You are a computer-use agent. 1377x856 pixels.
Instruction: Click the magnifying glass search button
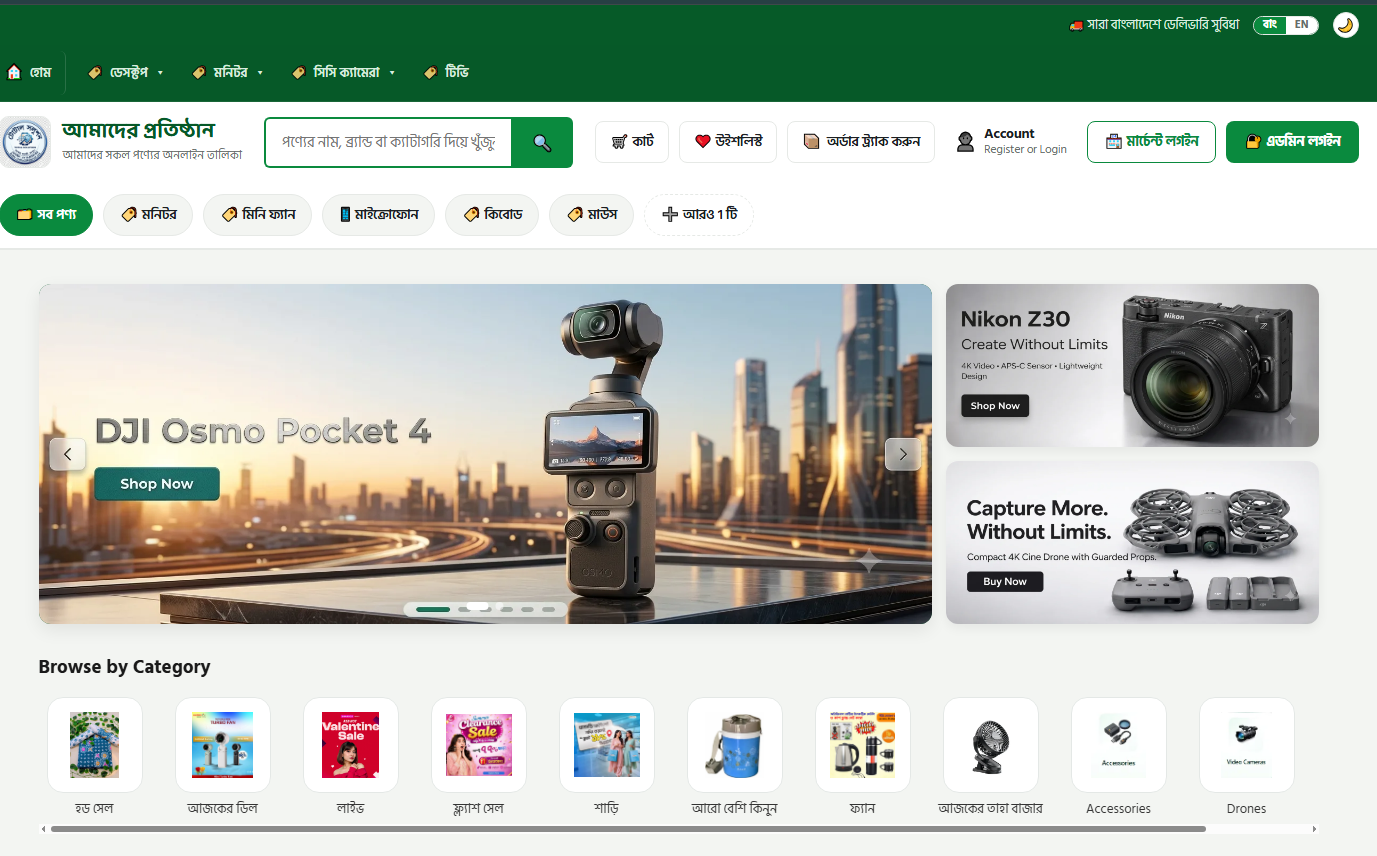(542, 143)
